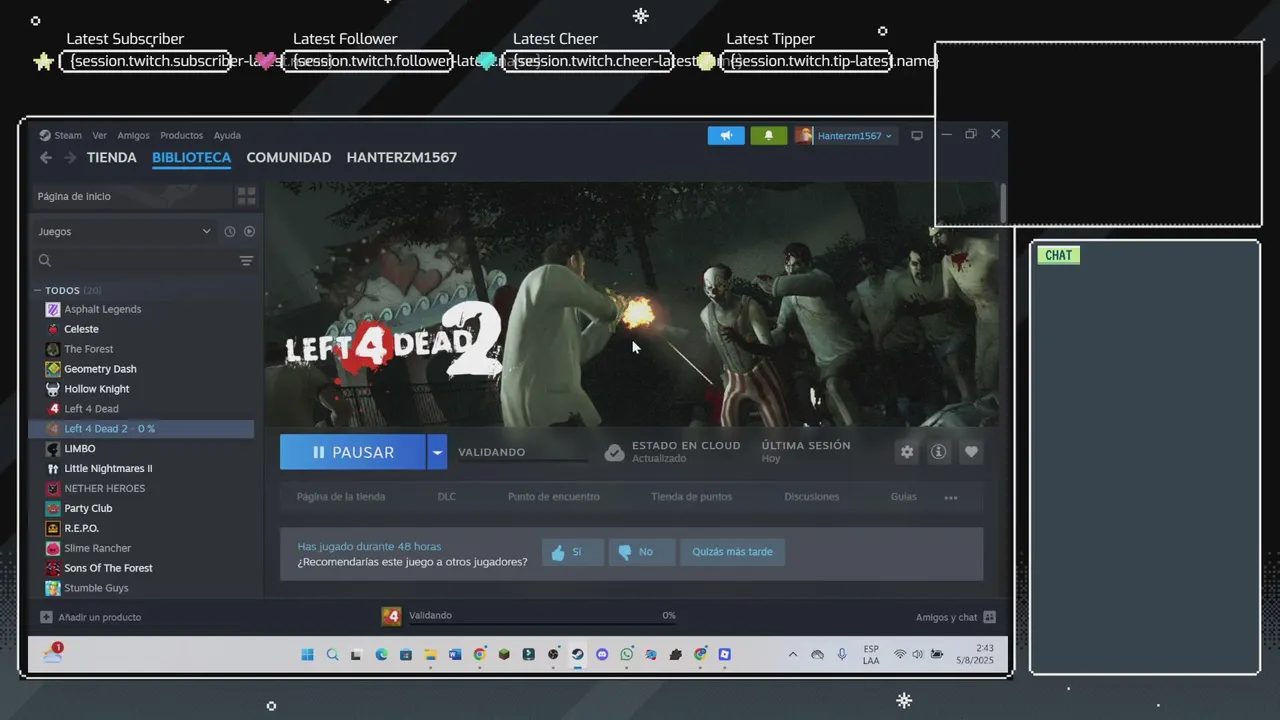Click thumbs up Sí recommendation button
This screenshot has width=1280, height=720.
coord(573,552)
